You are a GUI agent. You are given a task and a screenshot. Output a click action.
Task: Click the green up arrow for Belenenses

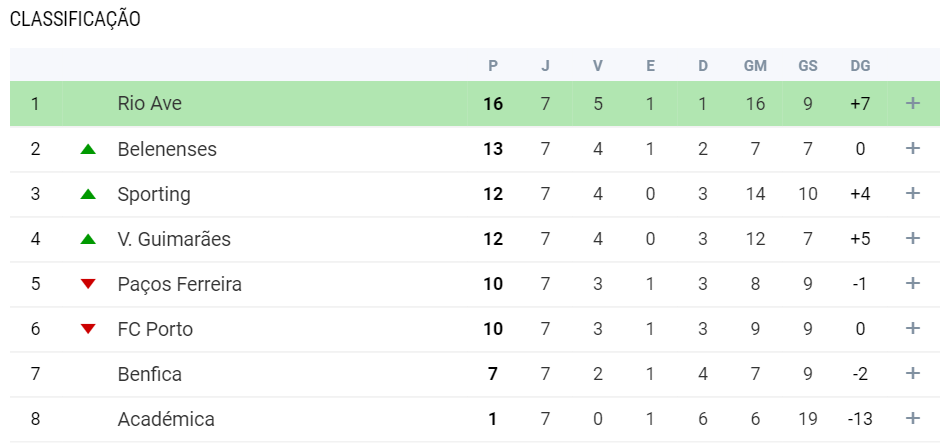(88, 149)
